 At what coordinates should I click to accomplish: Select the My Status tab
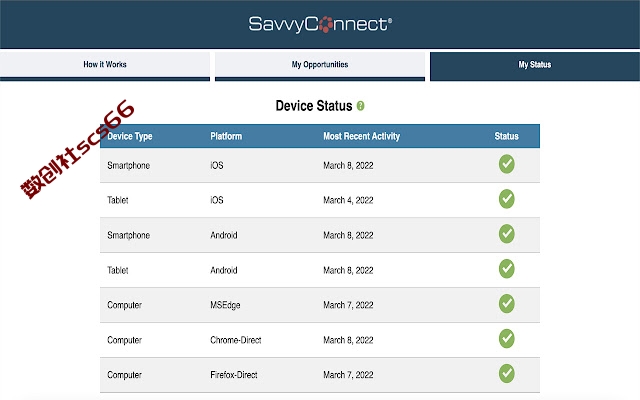point(535,66)
